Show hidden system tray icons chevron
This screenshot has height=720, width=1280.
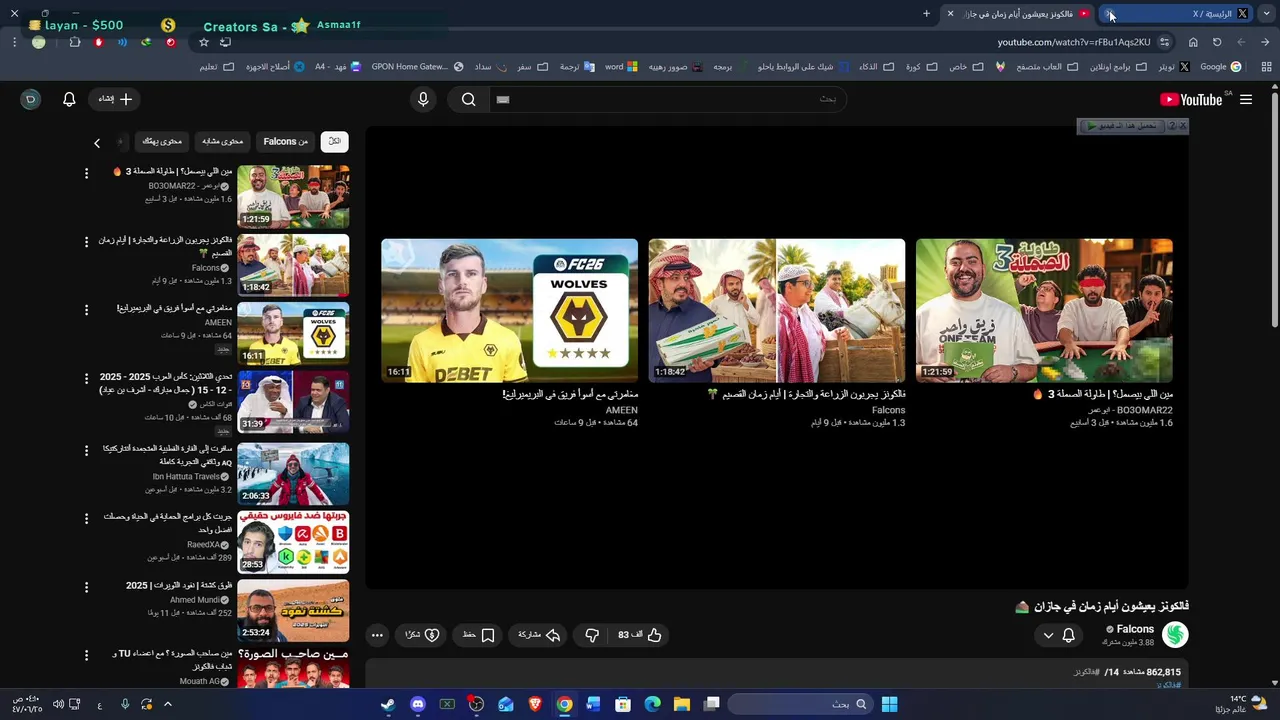coord(167,704)
